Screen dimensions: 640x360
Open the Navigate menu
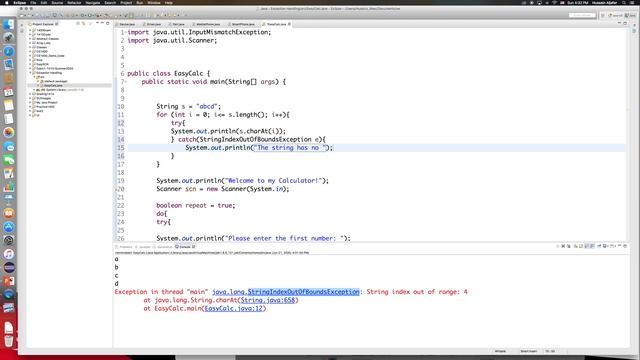coord(93,3)
